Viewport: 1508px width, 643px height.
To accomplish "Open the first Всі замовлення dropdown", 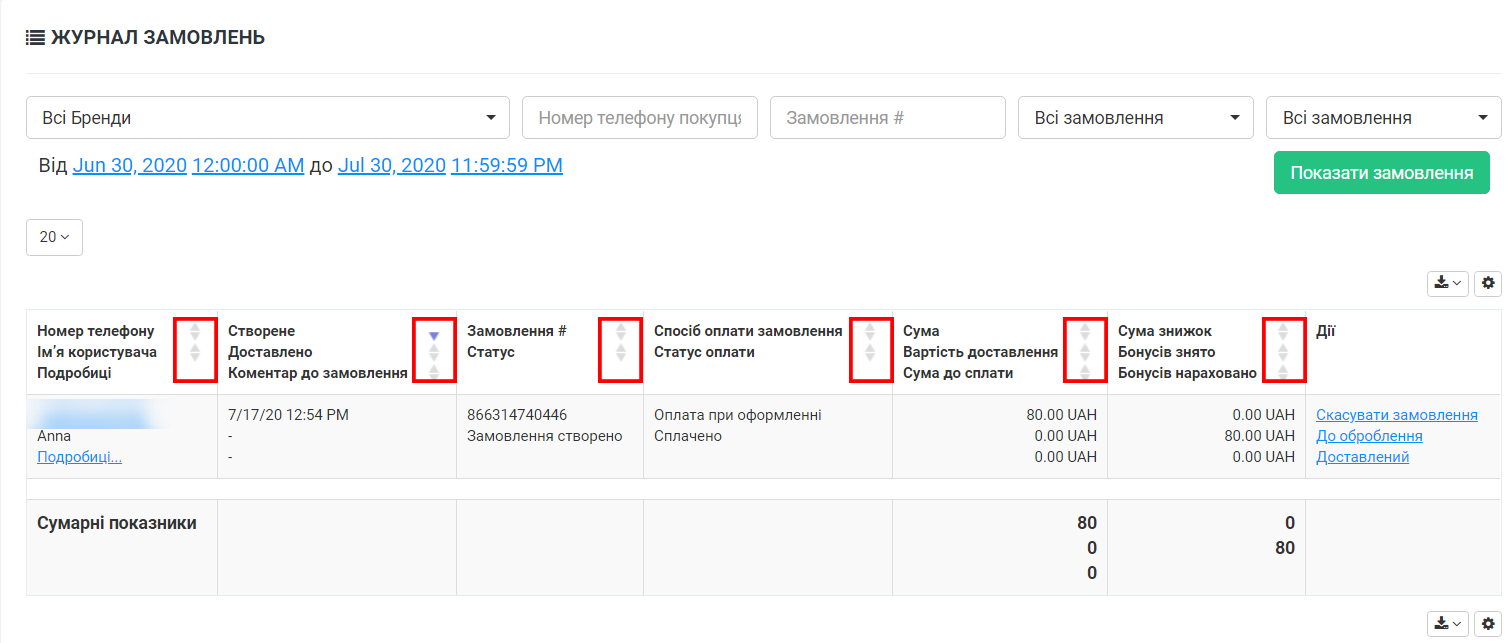I will coord(1135,118).
